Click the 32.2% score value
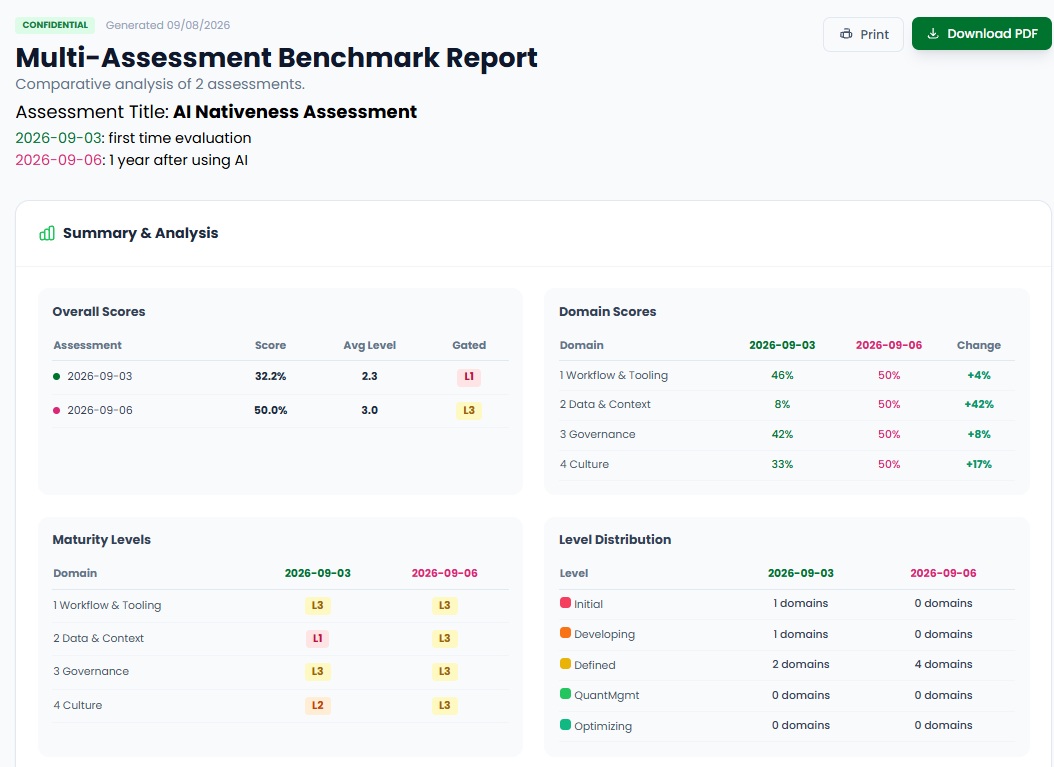This screenshot has height=767, width=1054. point(270,376)
